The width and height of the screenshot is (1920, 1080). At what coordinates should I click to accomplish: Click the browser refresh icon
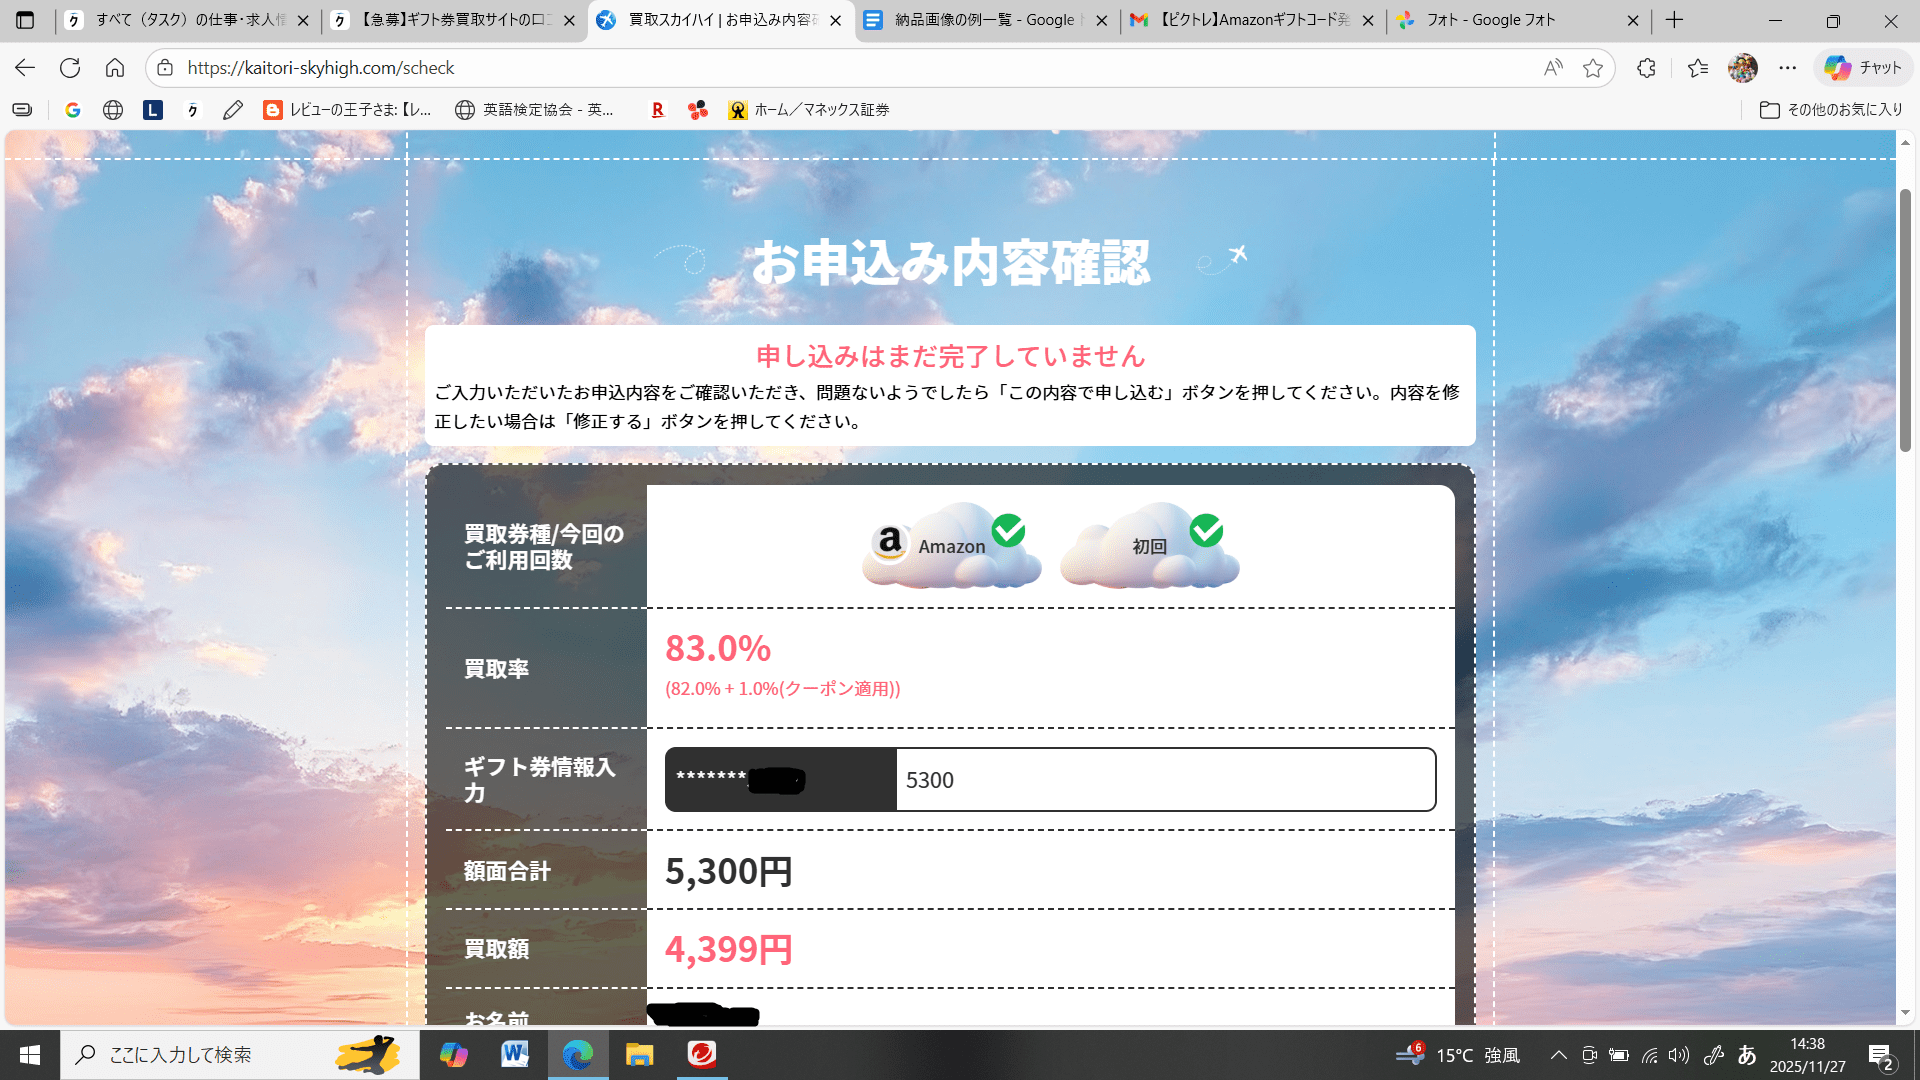pos(70,68)
